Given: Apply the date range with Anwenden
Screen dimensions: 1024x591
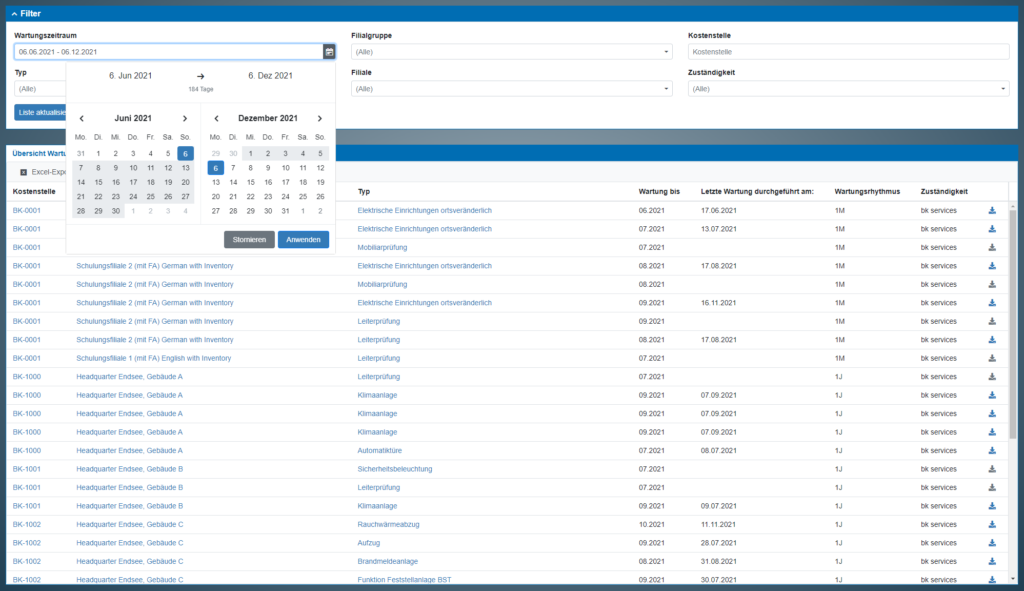Looking at the screenshot, I should coord(303,240).
